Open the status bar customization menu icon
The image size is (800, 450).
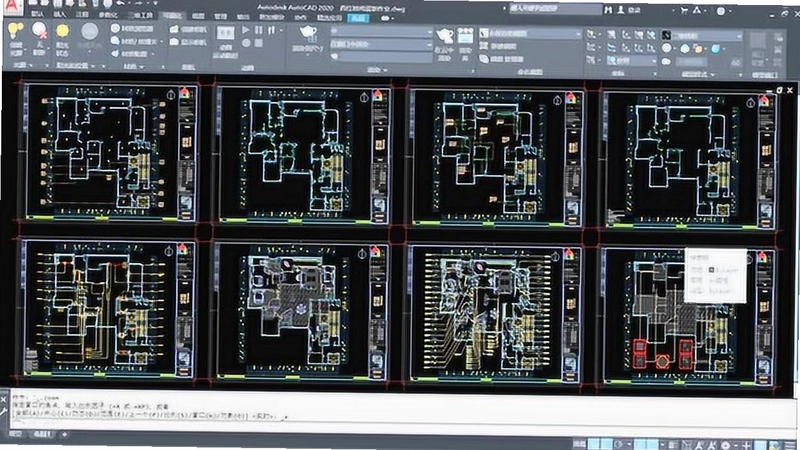pos(791,446)
